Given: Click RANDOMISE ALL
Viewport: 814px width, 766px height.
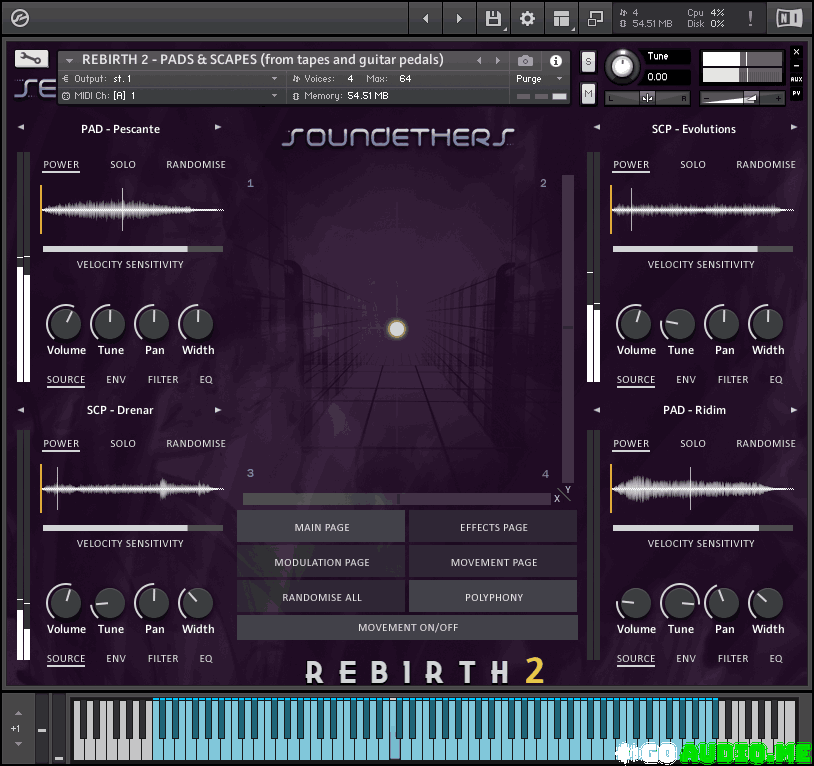Looking at the screenshot, I should coord(321,597).
